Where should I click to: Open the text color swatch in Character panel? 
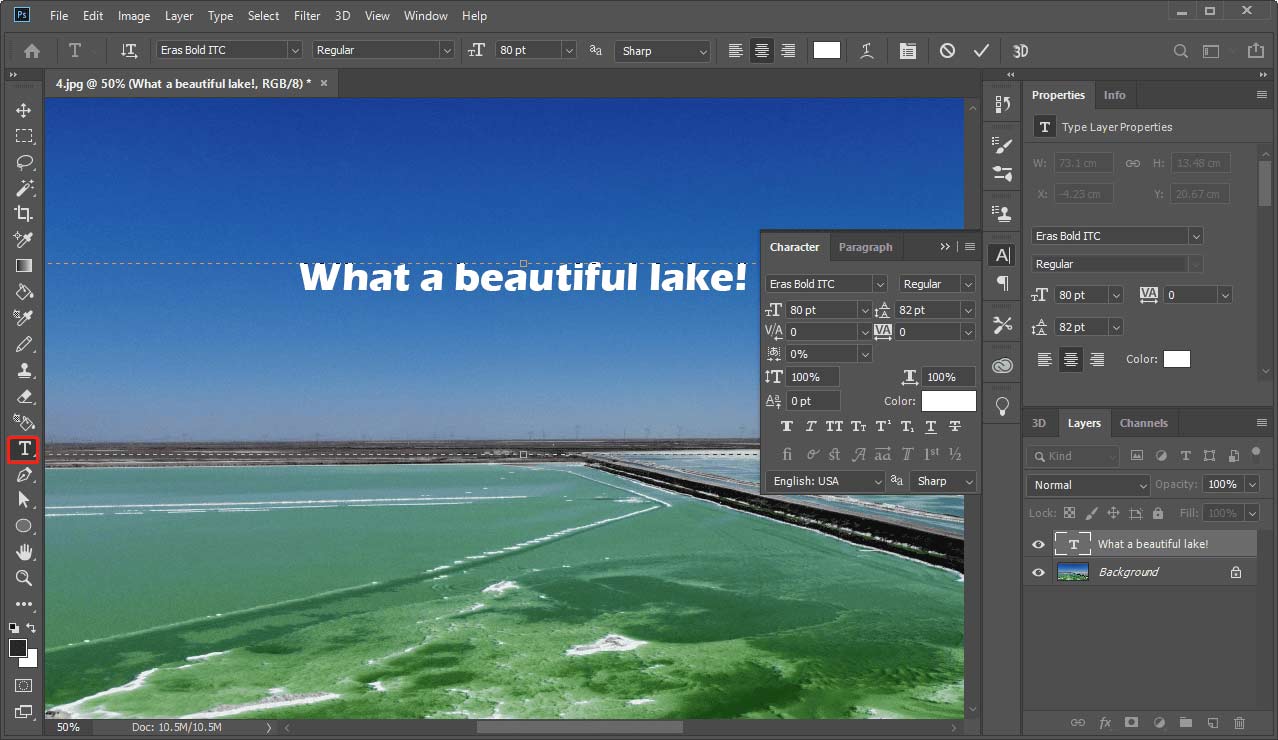point(948,400)
